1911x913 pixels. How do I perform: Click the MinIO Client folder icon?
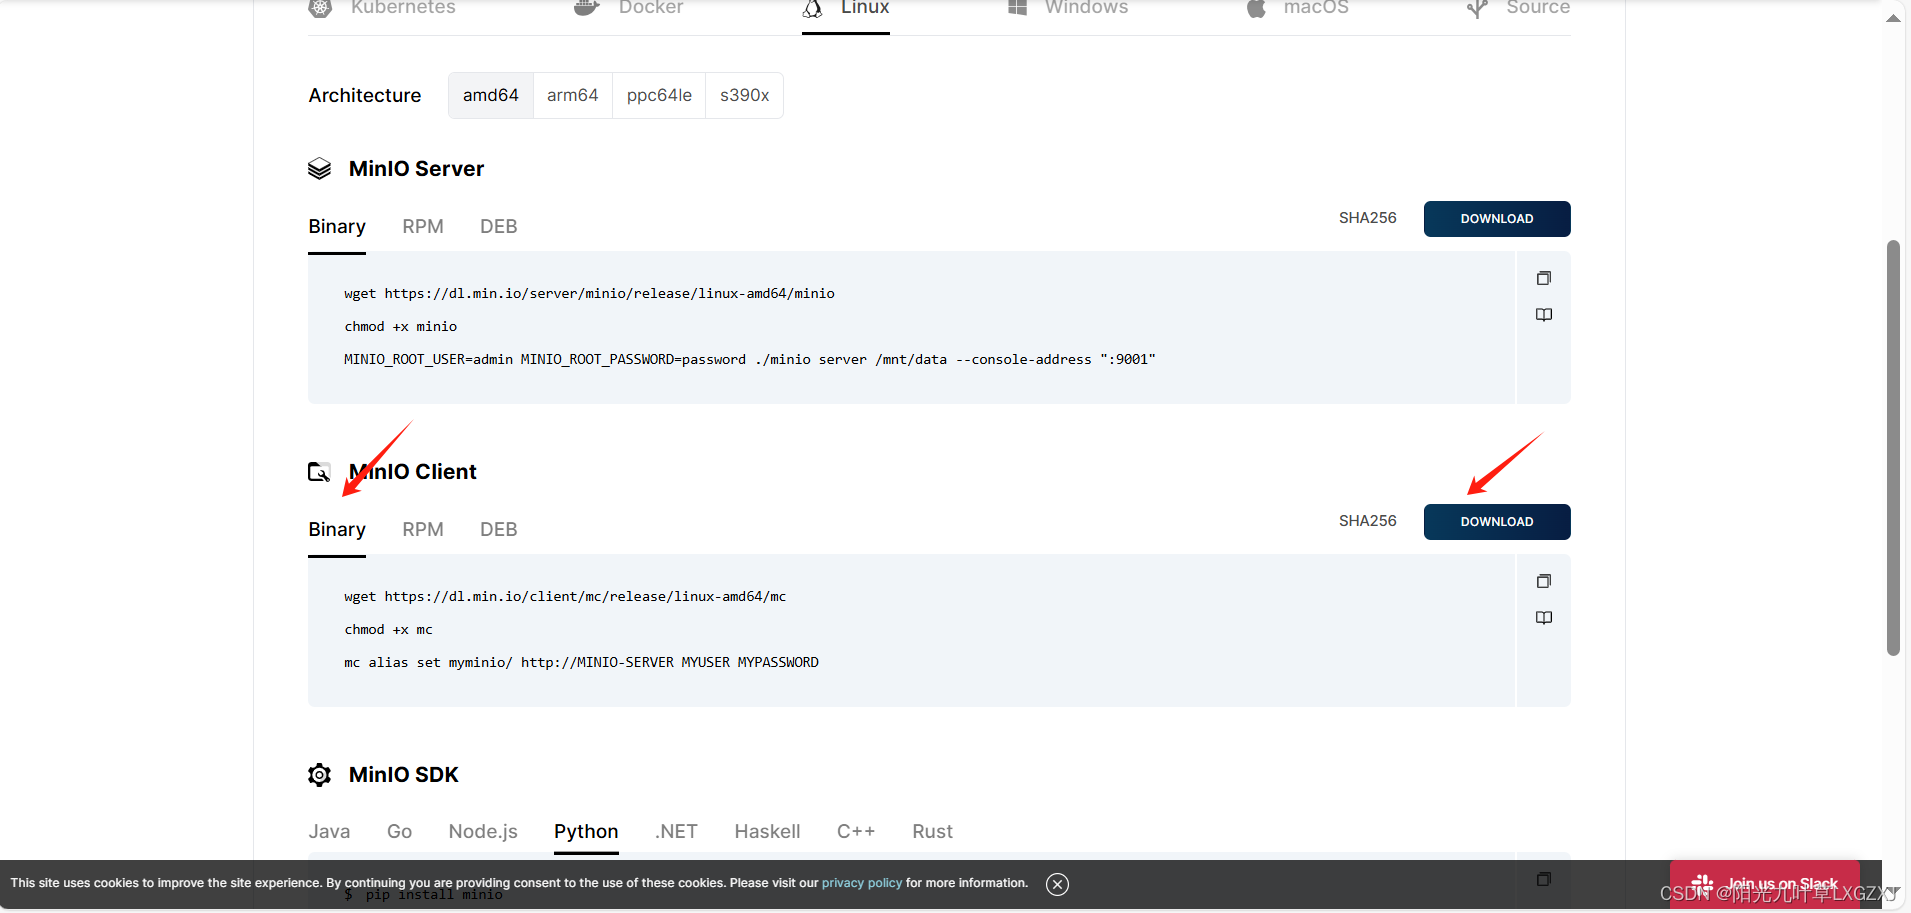coord(319,472)
